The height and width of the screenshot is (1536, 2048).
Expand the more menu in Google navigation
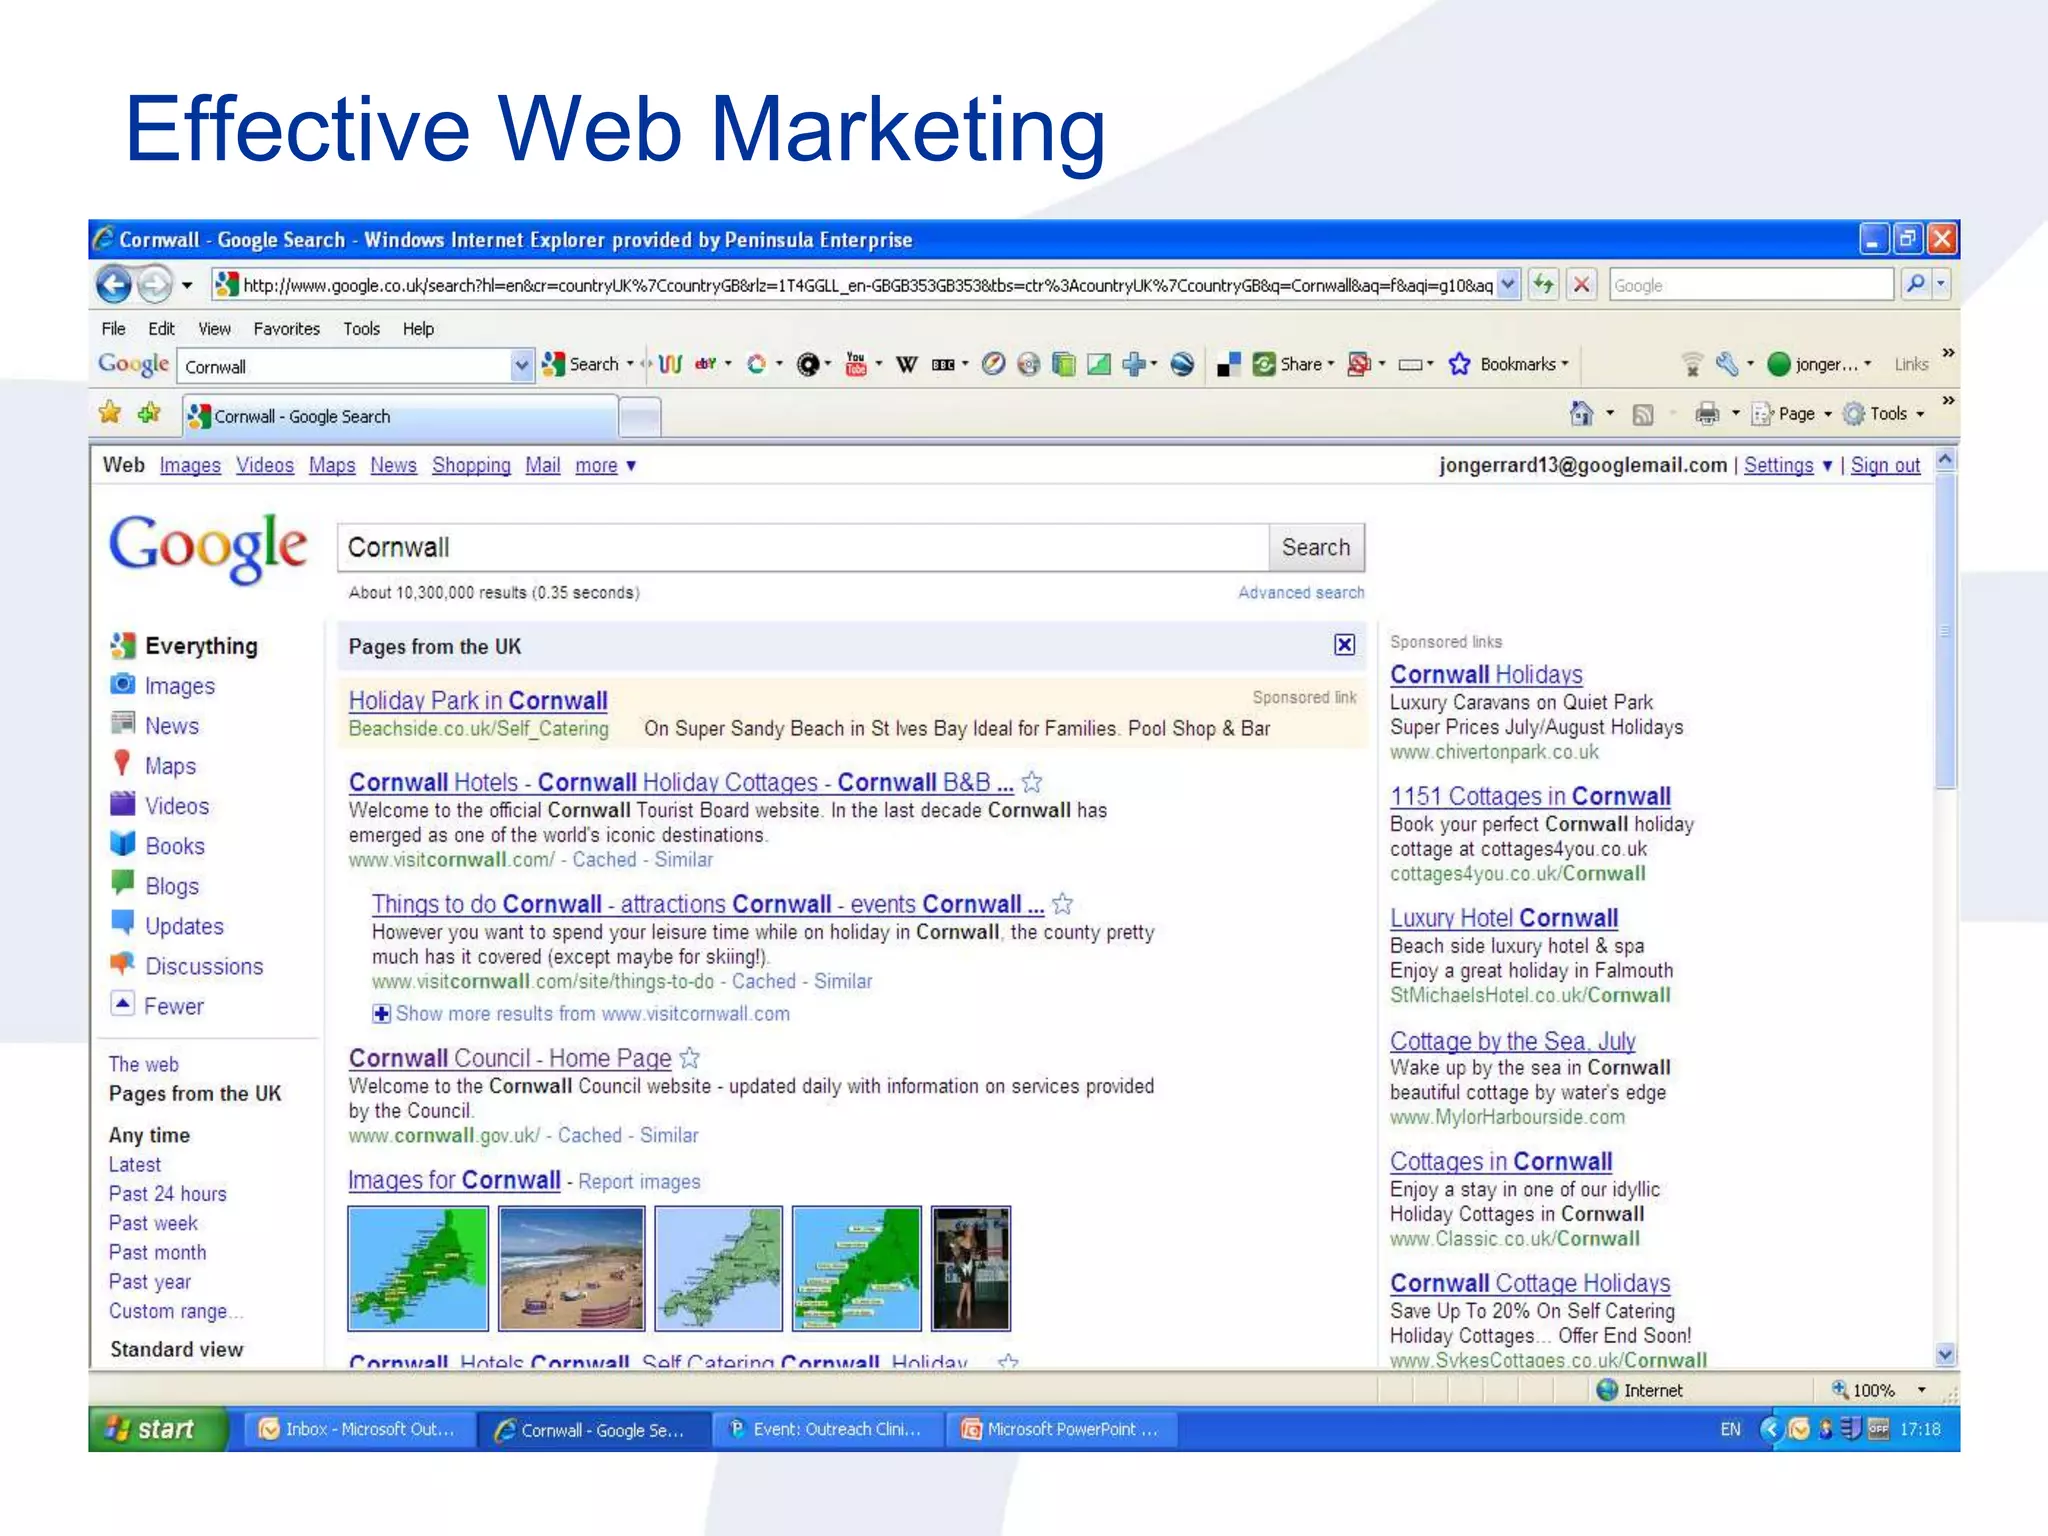(605, 465)
